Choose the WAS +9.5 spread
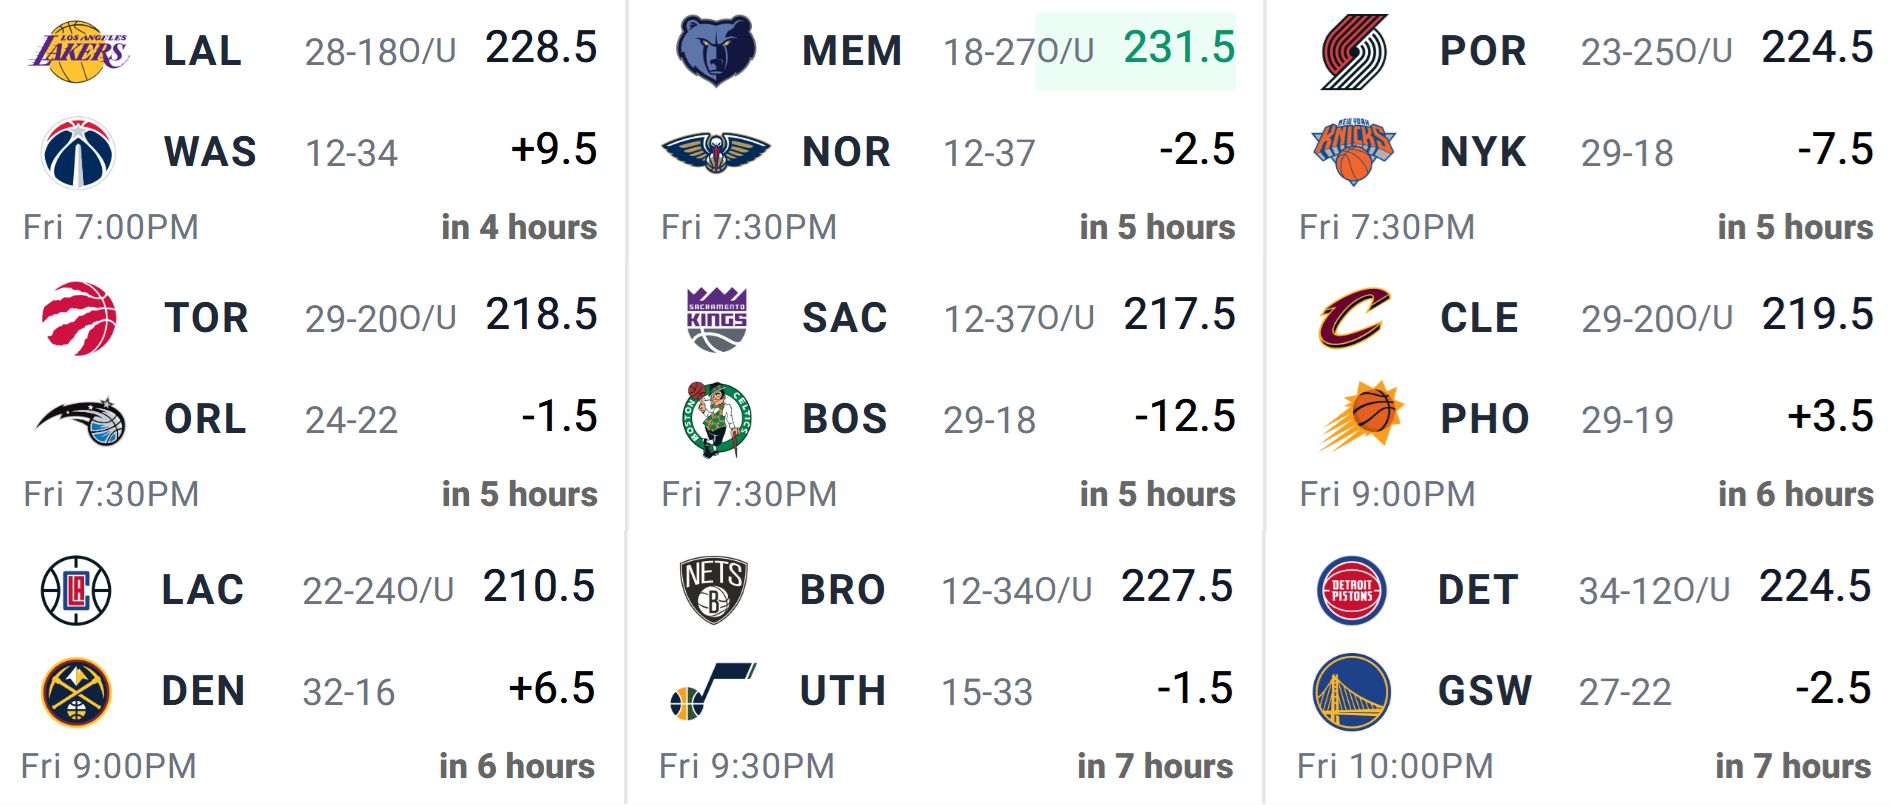The height and width of the screenshot is (805, 1891). (x=554, y=149)
